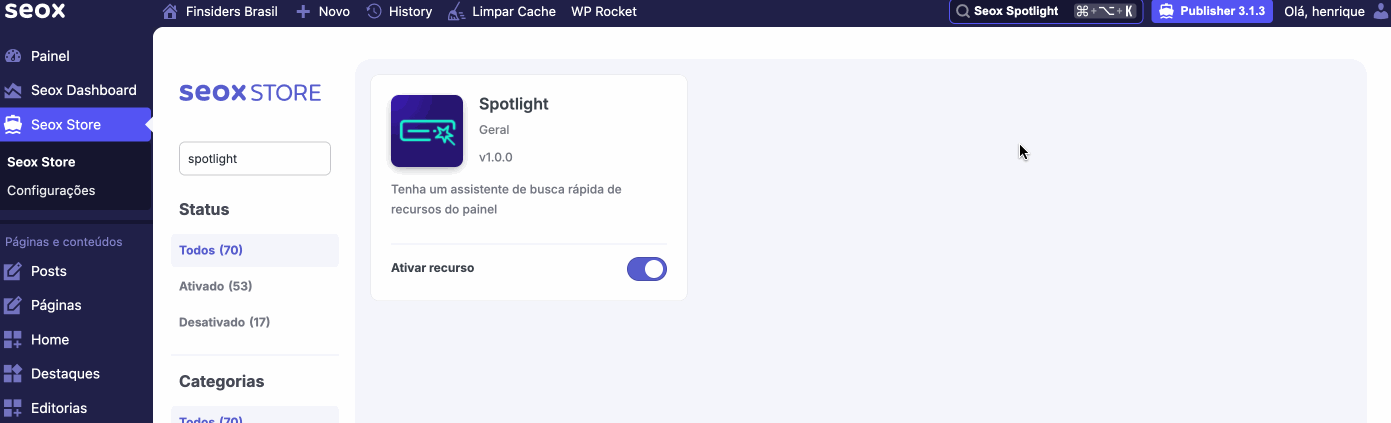Click the Destaques sidebar icon
This screenshot has height=423, width=1391.
[x=13, y=374]
